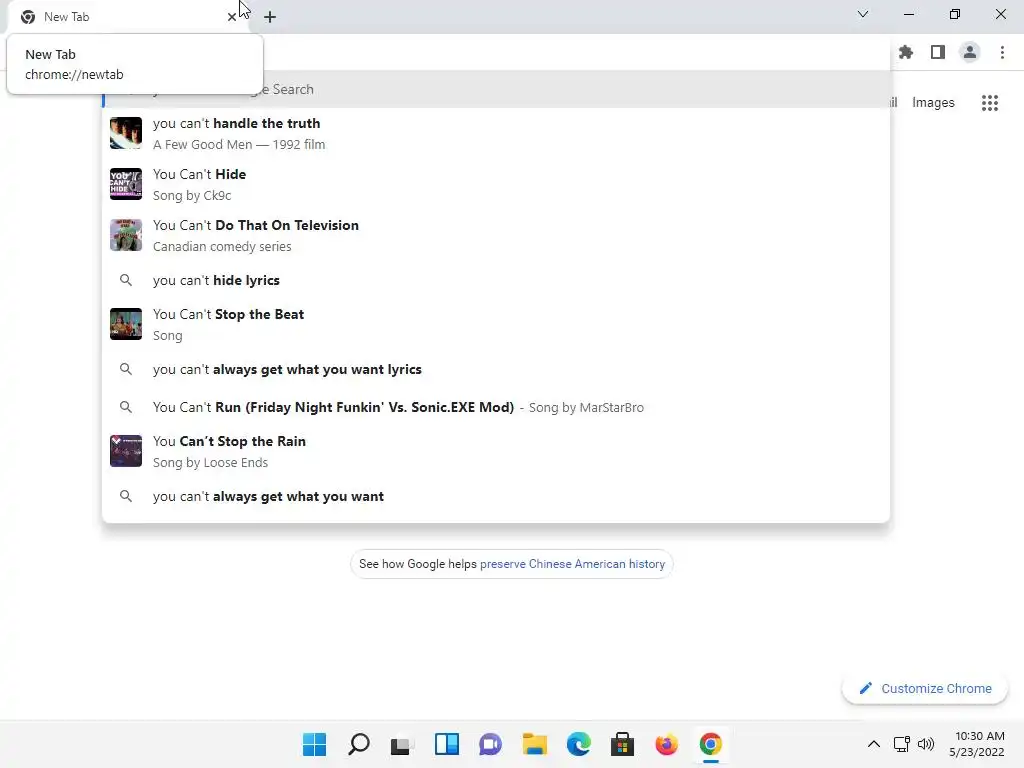Click the Images link

pyautogui.click(x=933, y=103)
